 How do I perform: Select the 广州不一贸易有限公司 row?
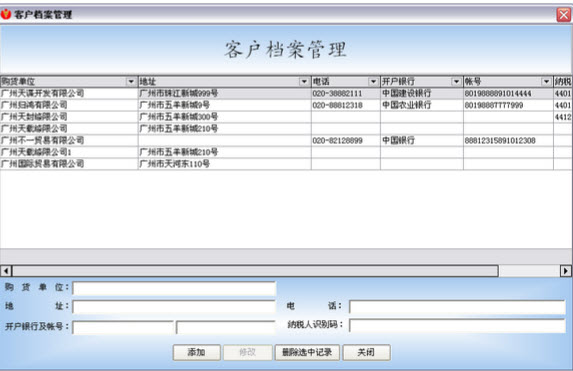(286, 140)
